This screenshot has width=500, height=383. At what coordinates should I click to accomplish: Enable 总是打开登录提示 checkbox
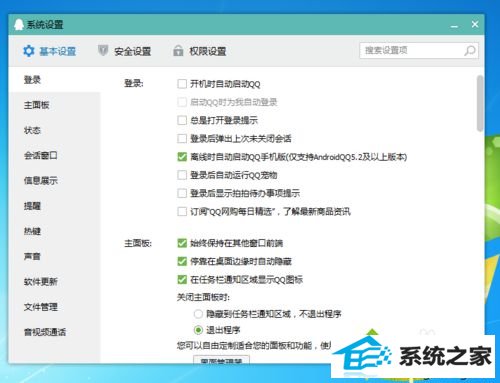[x=182, y=120]
